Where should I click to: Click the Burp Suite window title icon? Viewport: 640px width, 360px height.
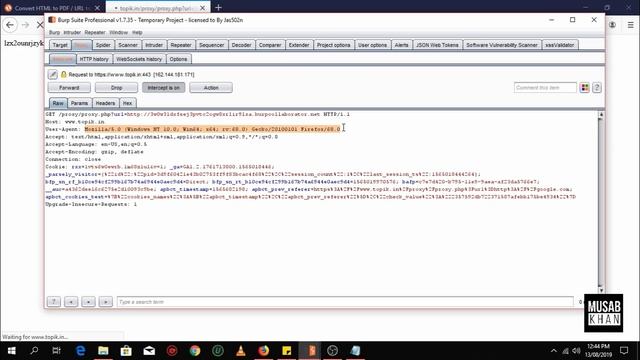tap(52, 20)
